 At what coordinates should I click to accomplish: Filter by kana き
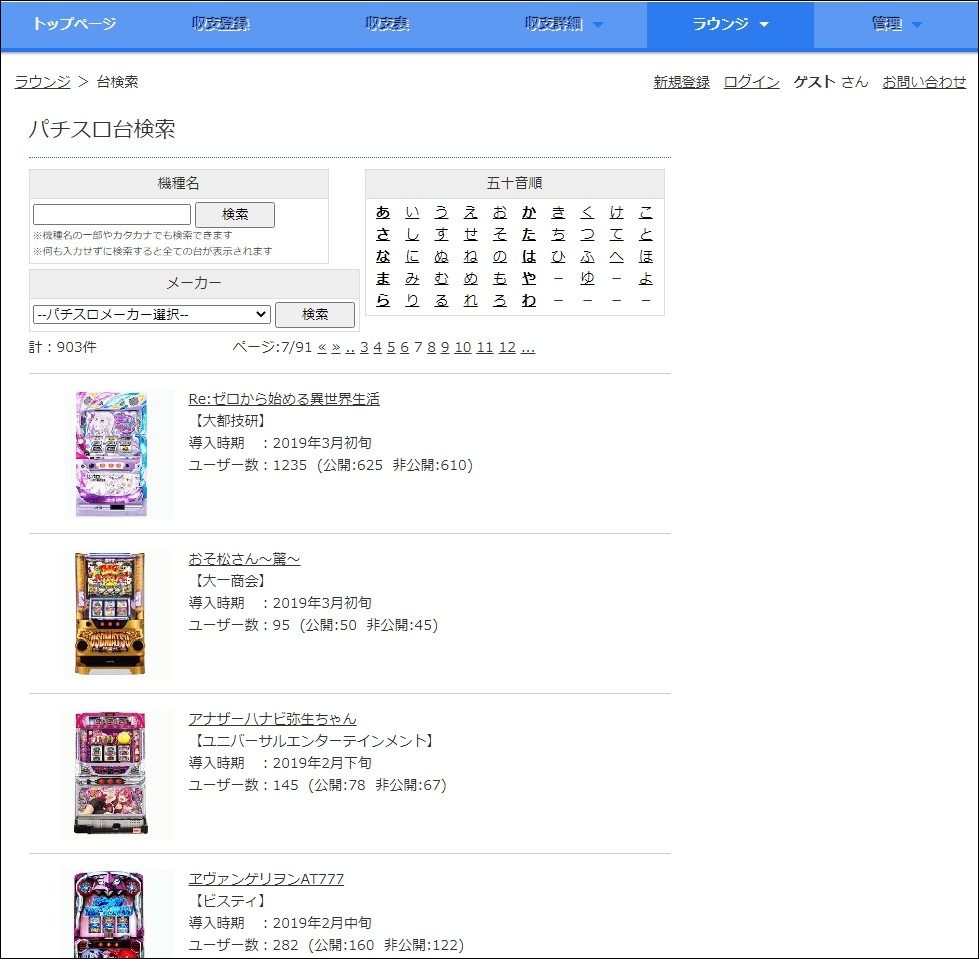coord(558,212)
